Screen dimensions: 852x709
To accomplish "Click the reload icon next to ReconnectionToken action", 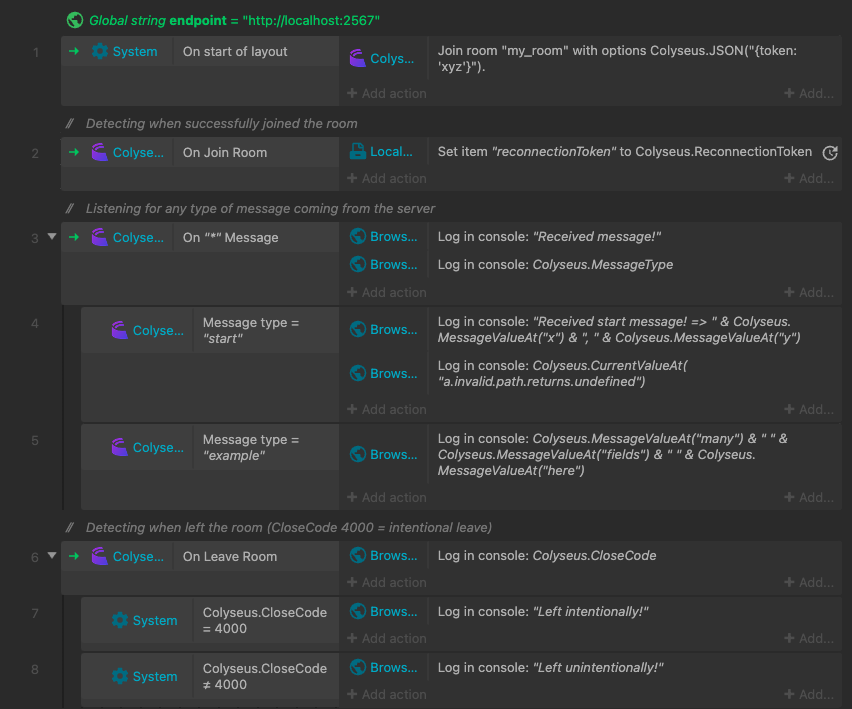I will [x=829, y=153].
